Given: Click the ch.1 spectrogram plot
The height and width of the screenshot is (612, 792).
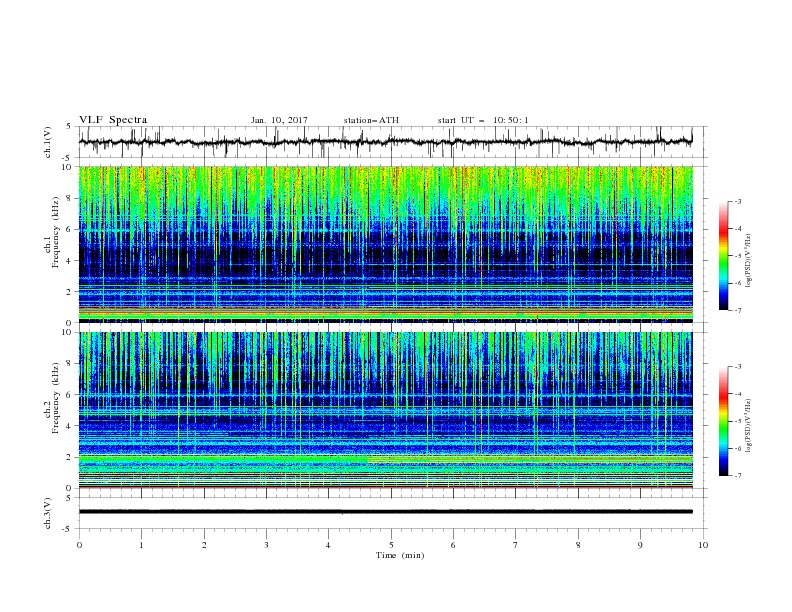Looking at the screenshot, I should tap(386, 244).
